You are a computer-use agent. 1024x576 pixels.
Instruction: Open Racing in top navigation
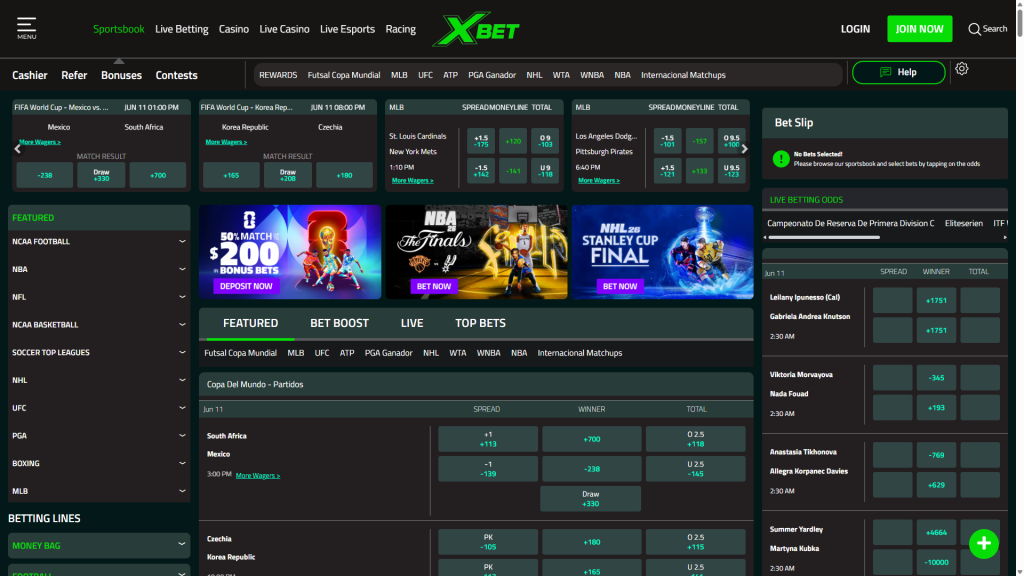400,29
